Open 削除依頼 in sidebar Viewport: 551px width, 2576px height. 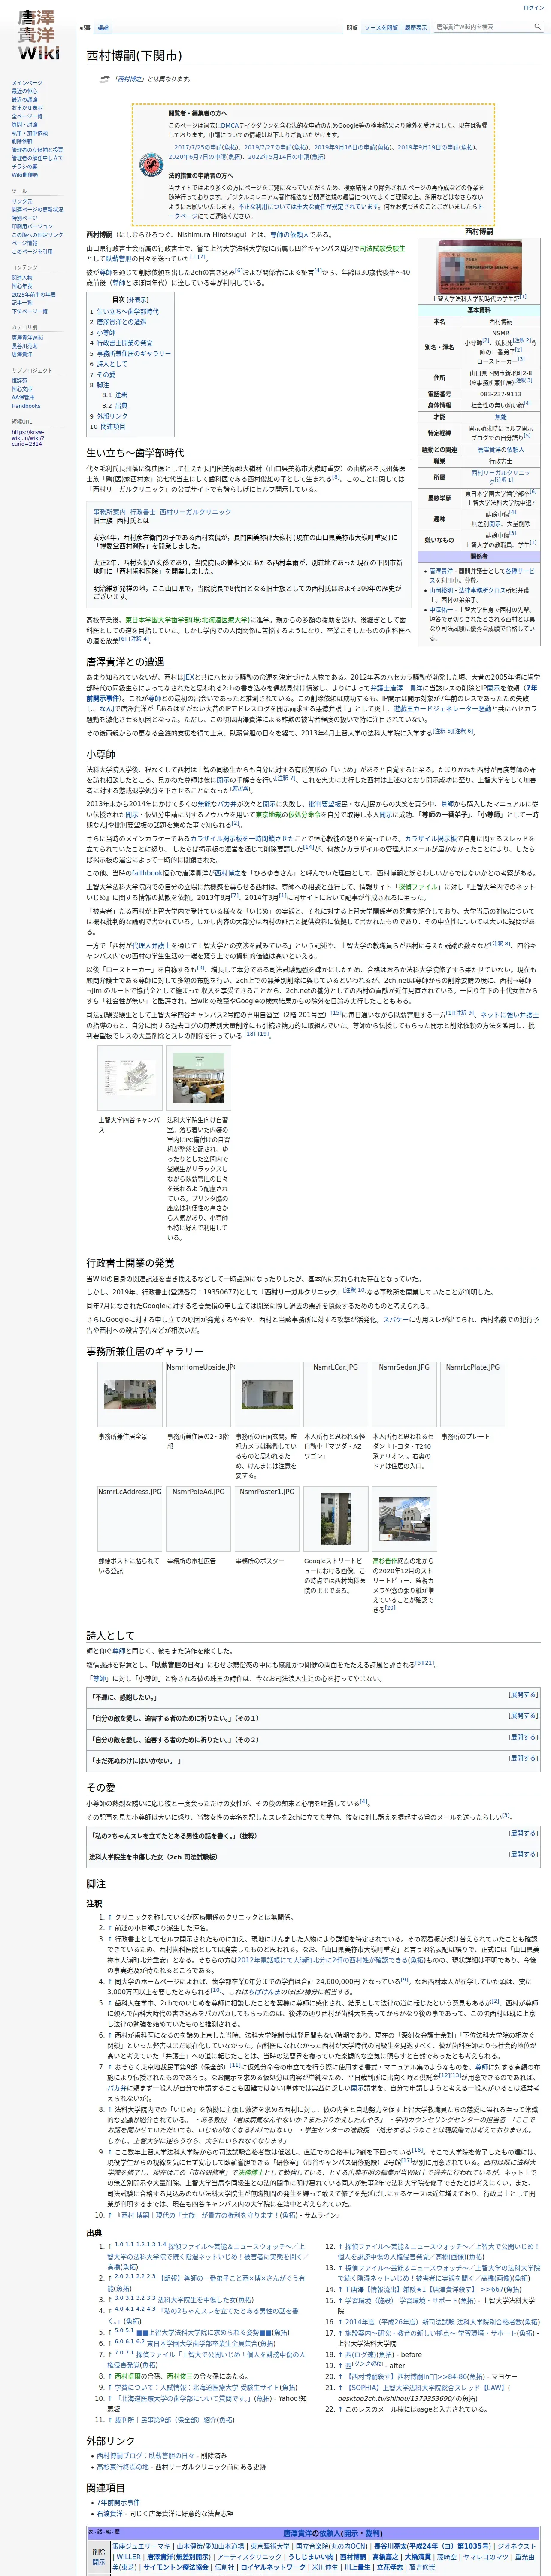tap(22, 141)
